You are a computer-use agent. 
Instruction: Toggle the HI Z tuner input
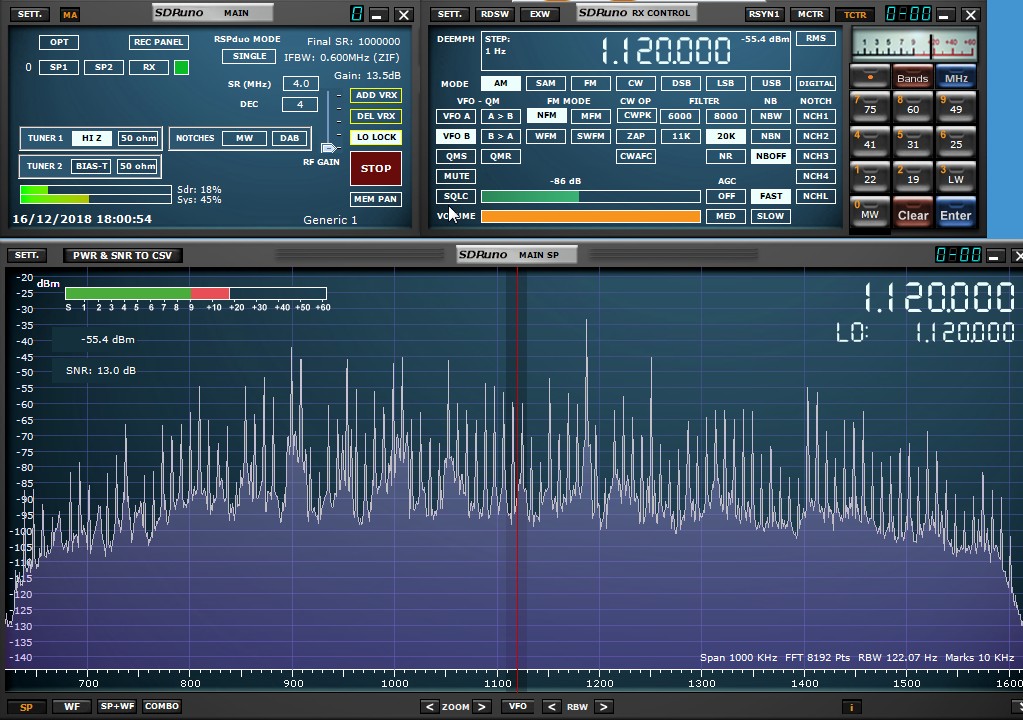(x=91, y=138)
